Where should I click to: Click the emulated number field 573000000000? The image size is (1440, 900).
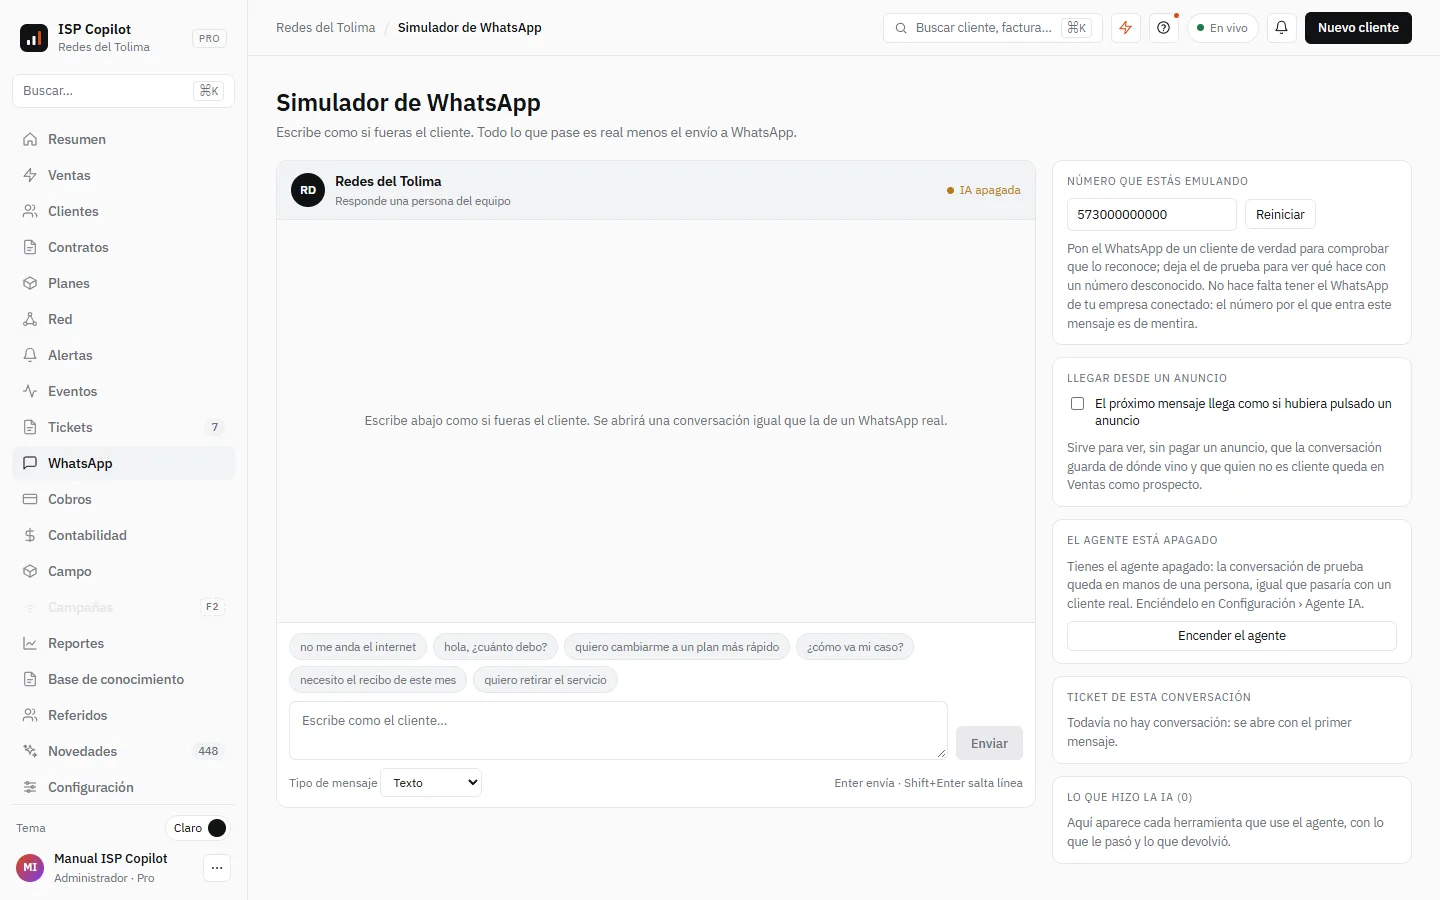click(1152, 215)
